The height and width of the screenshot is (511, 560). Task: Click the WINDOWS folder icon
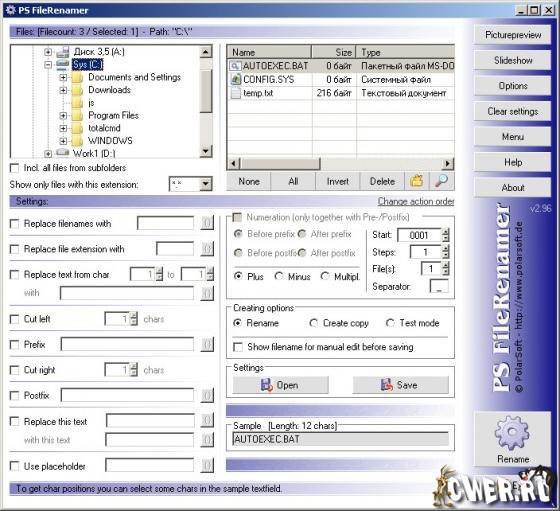coord(77,141)
